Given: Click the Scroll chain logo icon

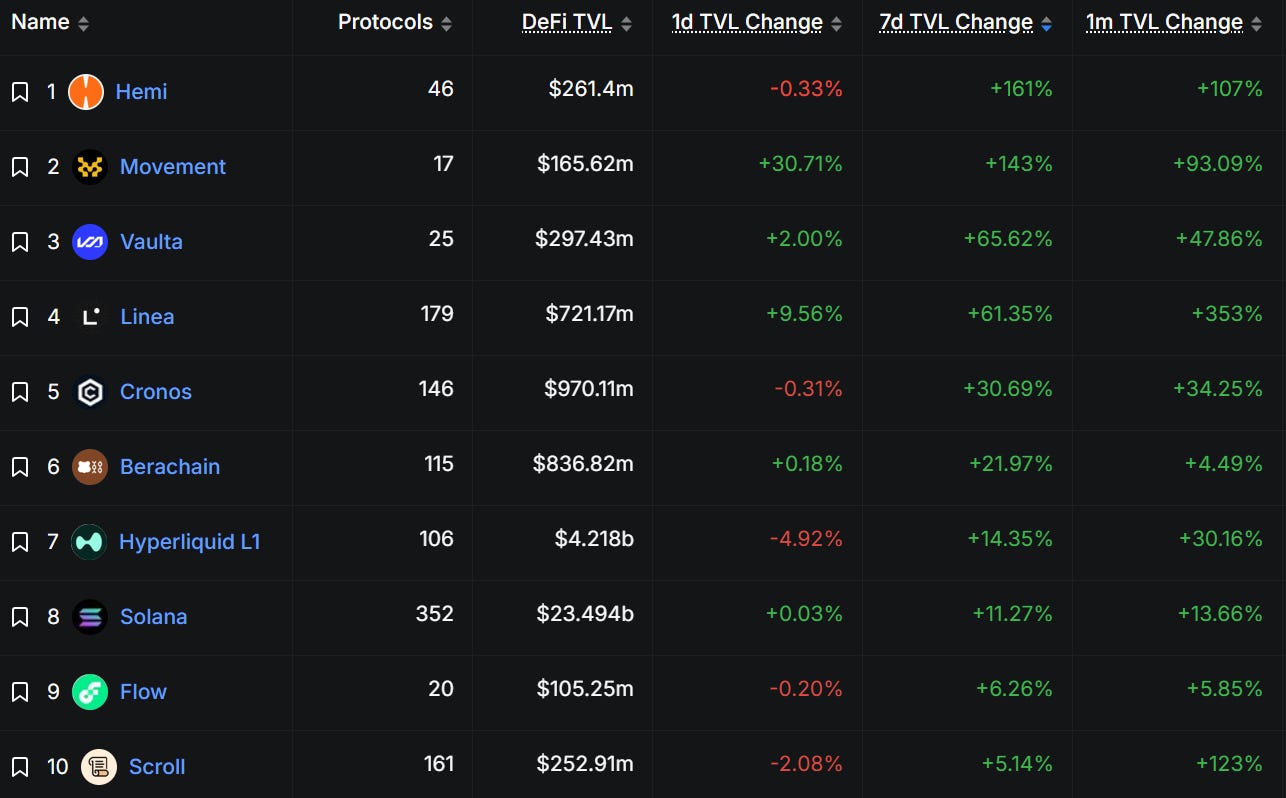Looking at the screenshot, I should [99, 767].
